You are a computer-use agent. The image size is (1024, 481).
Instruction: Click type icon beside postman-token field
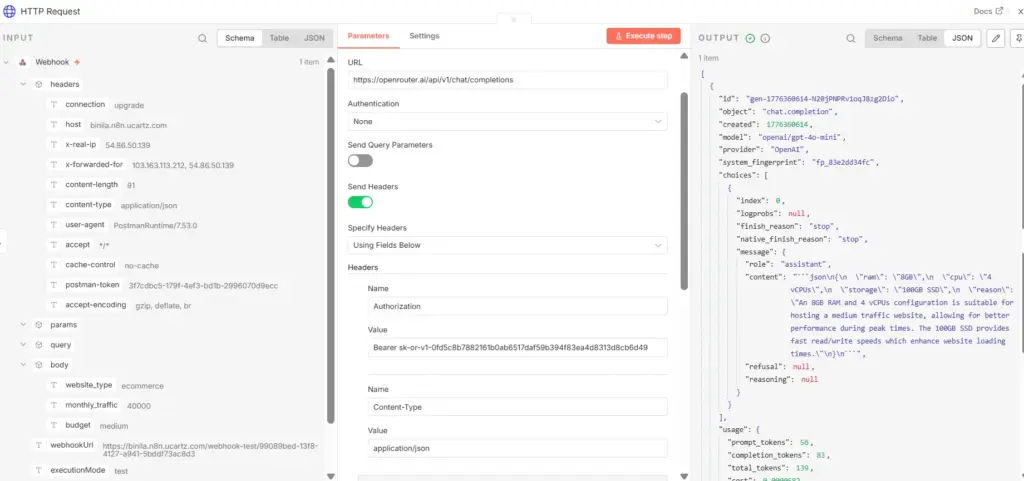[54, 285]
